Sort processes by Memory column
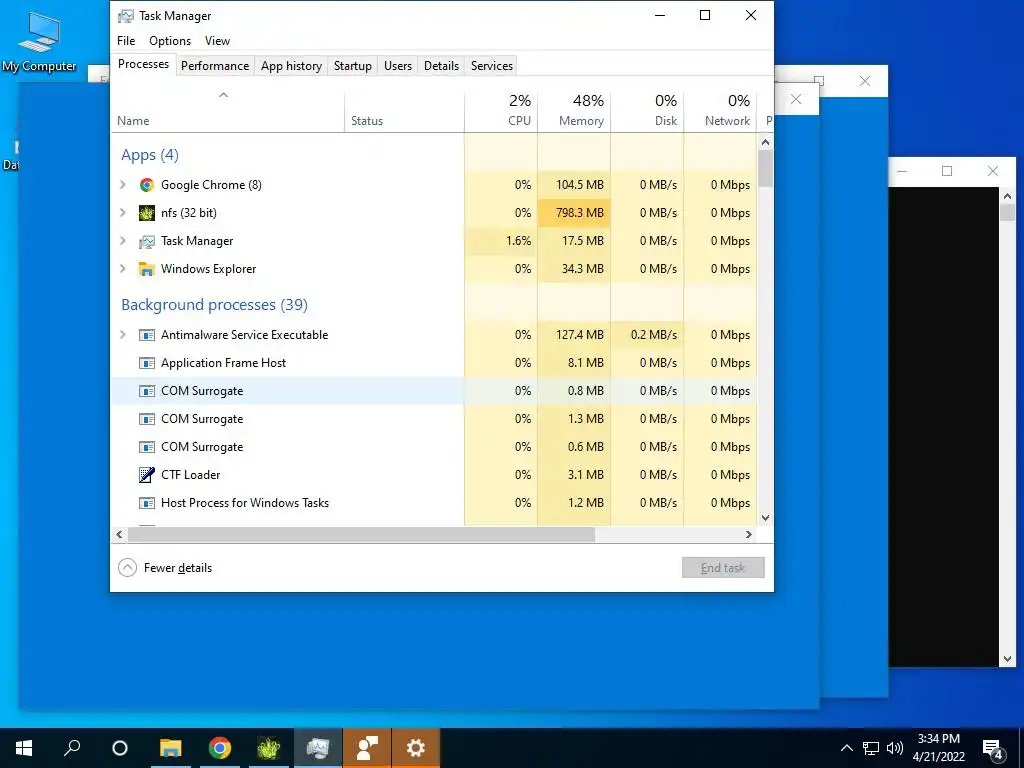The image size is (1024, 768). tap(574, 112)
